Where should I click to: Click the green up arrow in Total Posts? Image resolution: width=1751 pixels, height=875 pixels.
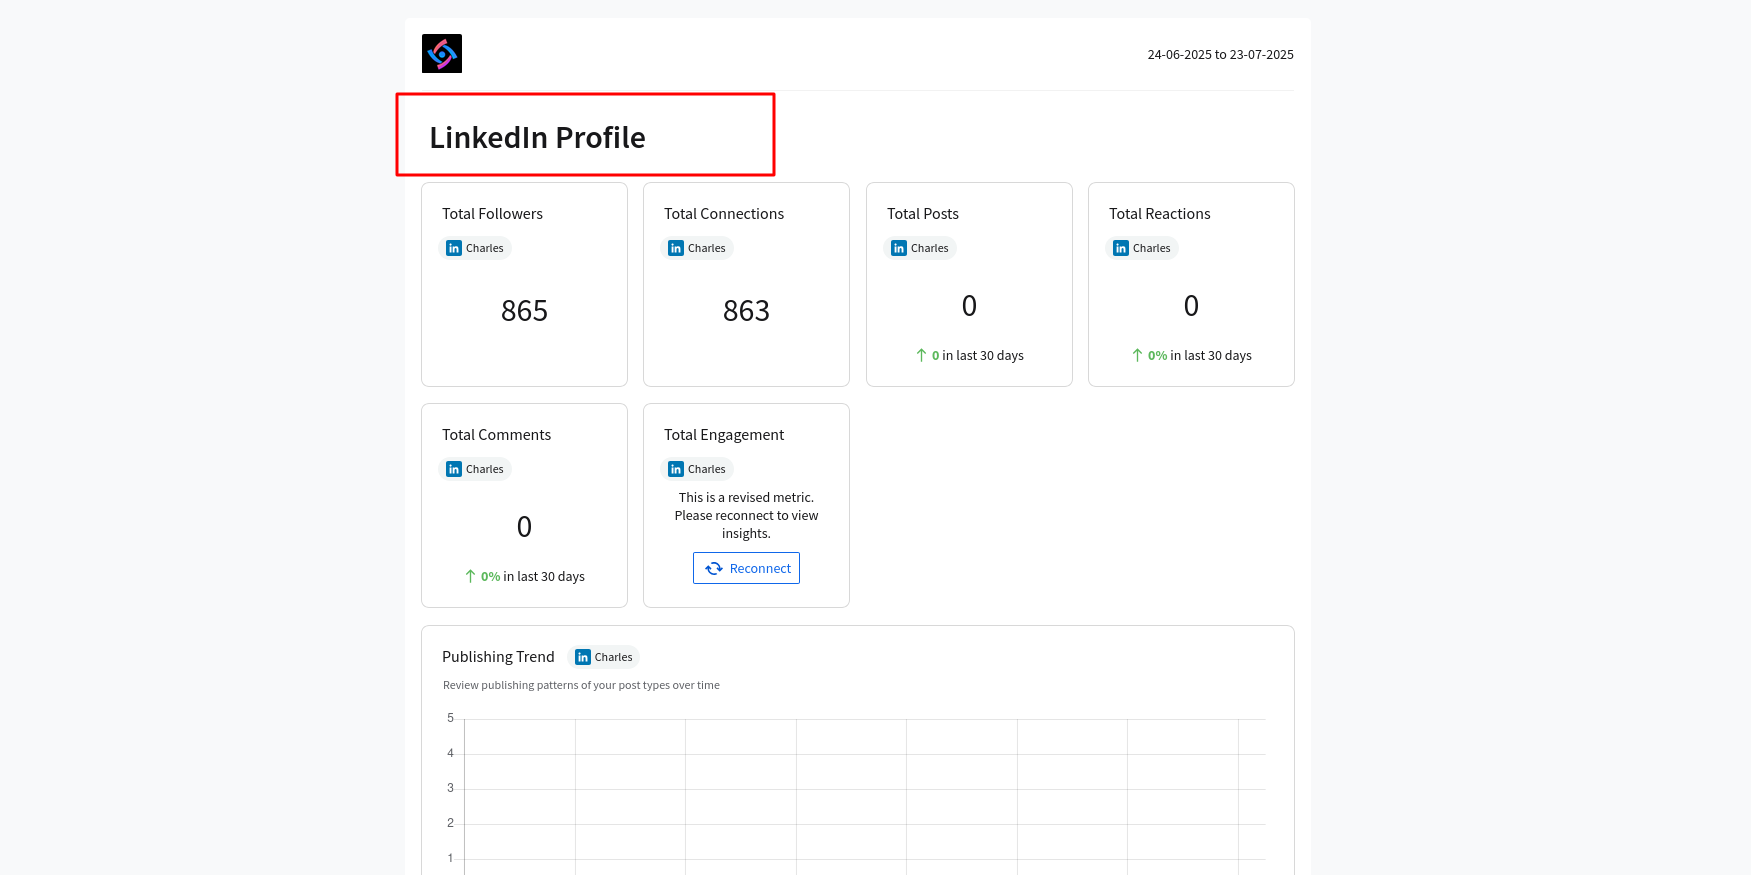tap(921, 355)
